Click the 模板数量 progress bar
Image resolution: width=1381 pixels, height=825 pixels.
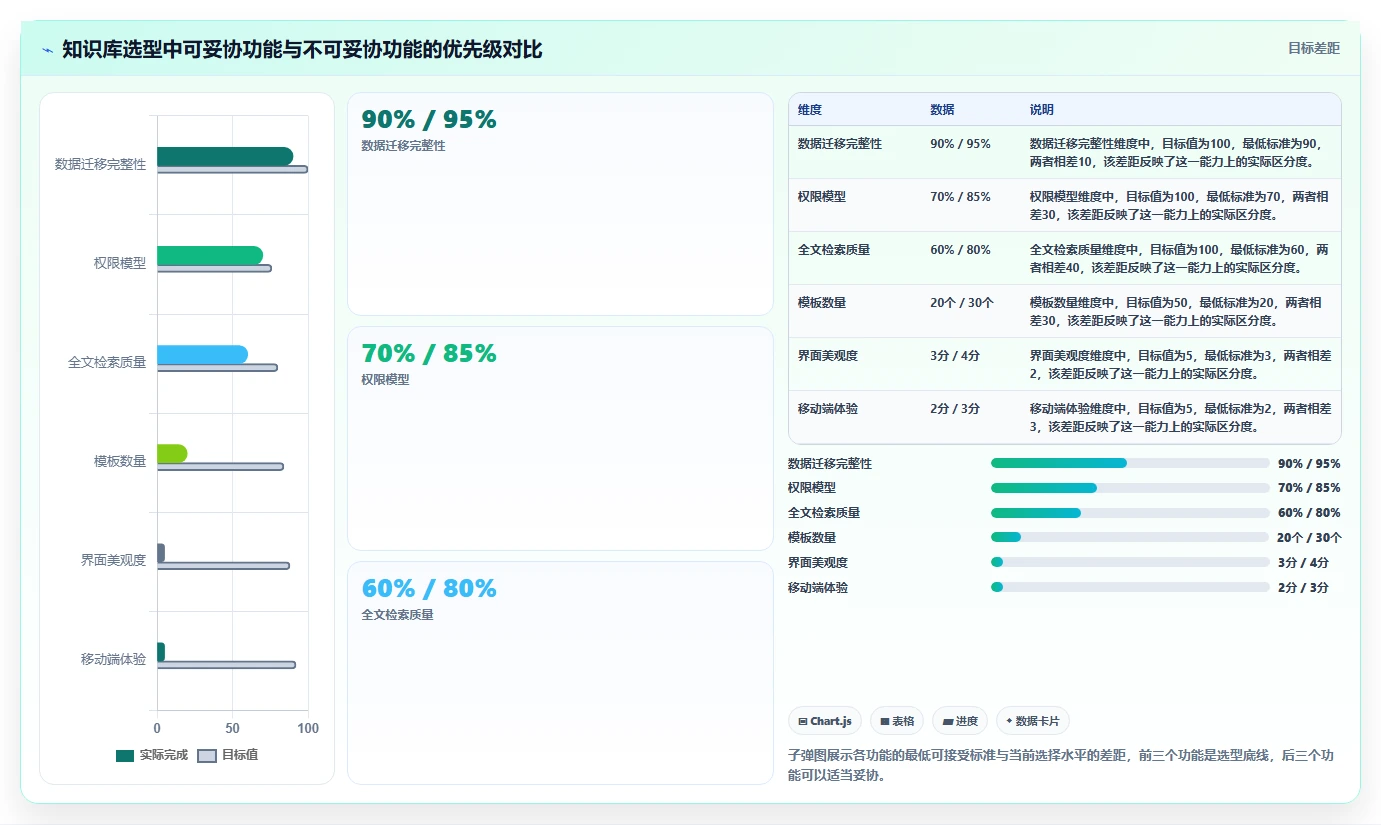[1130, 537]
